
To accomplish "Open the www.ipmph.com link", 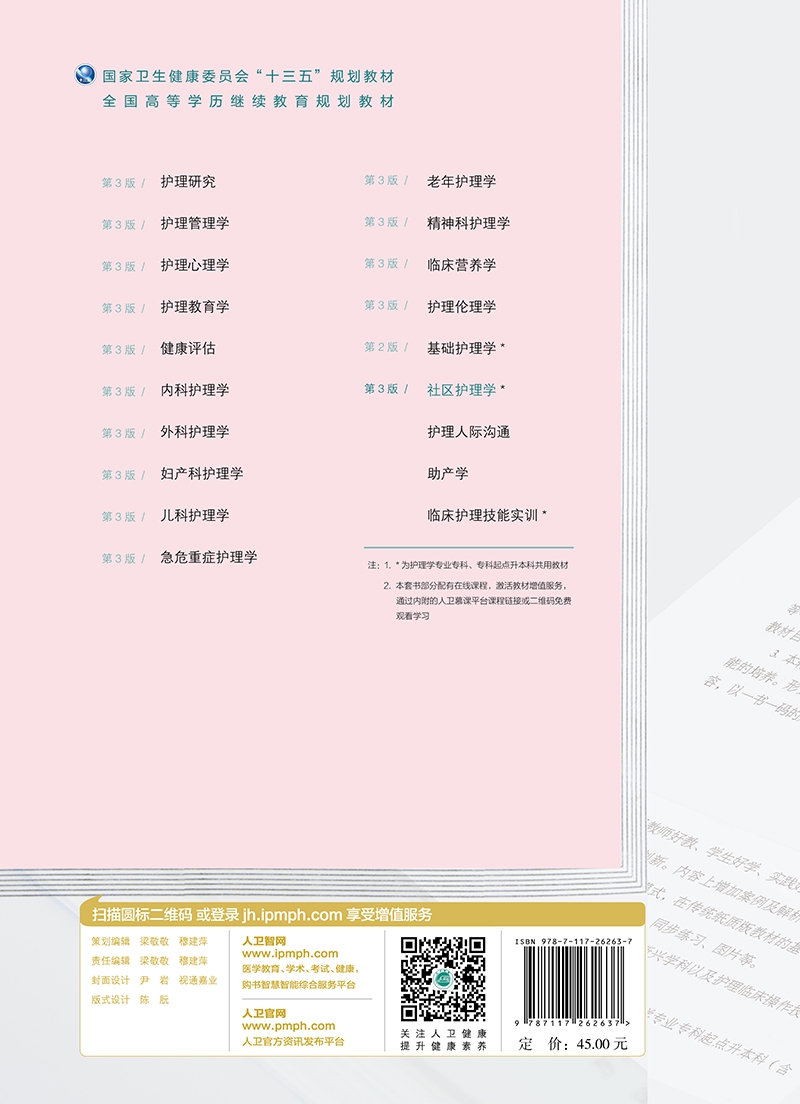I will [x=290, y=954].
